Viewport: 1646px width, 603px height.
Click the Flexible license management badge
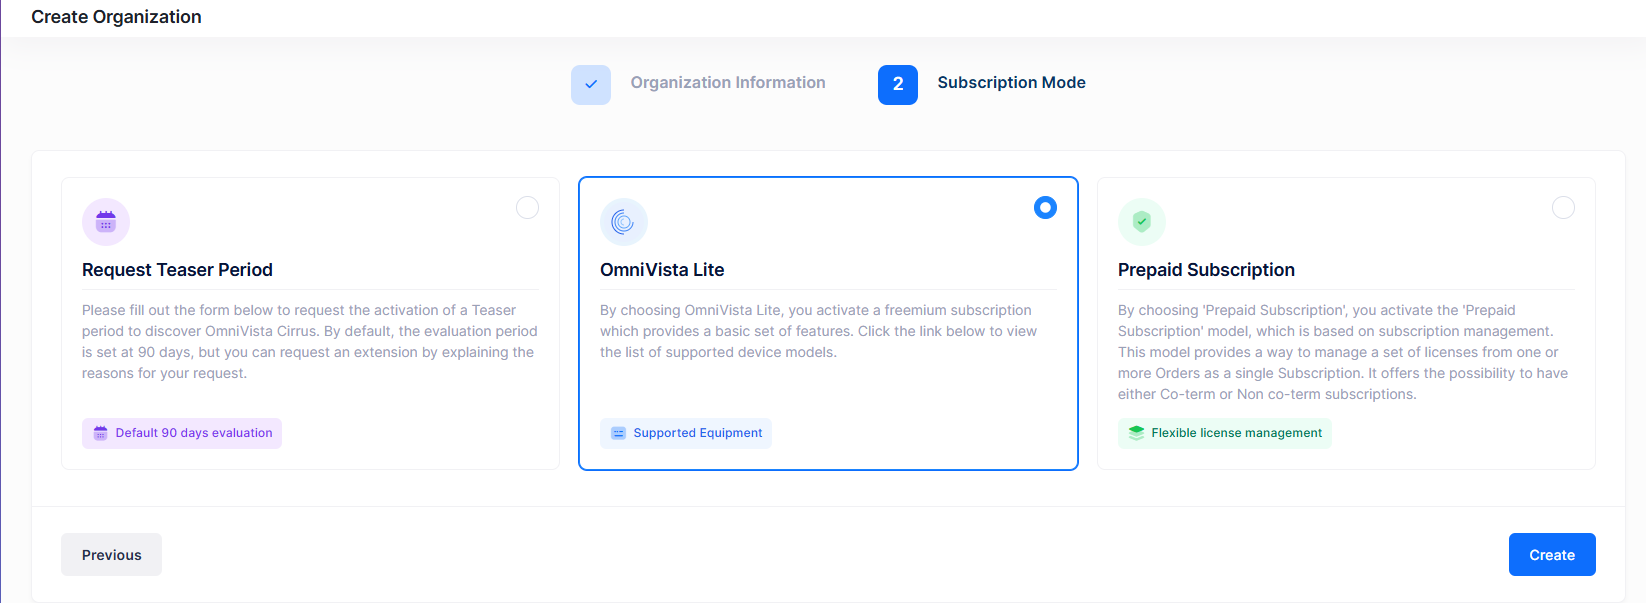click(x=1225, y=433)
